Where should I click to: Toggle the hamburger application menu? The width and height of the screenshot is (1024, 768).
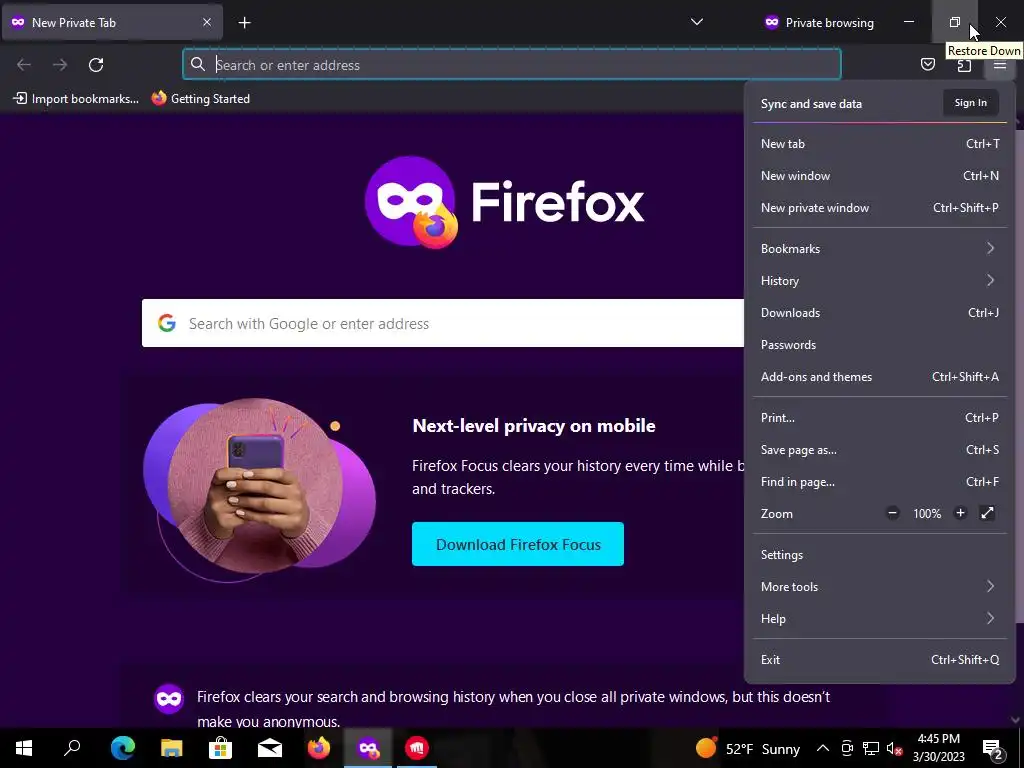click(x=1000, y=65)
